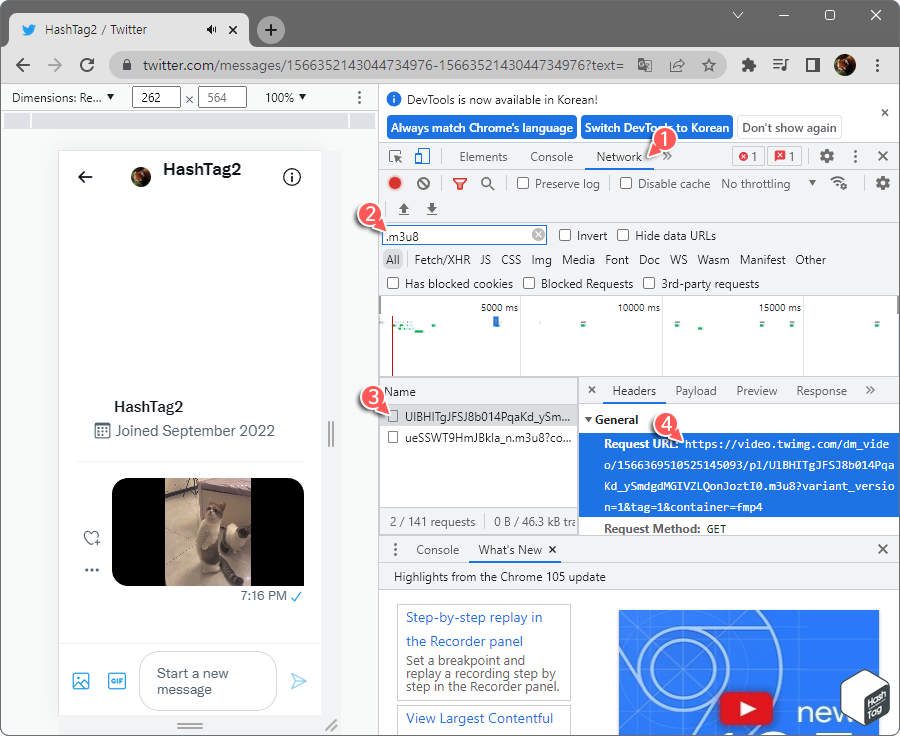The width and height of the screenshot is (900, 736).
Task: Open Network panel settings gear
Action: tap(882, 183)
